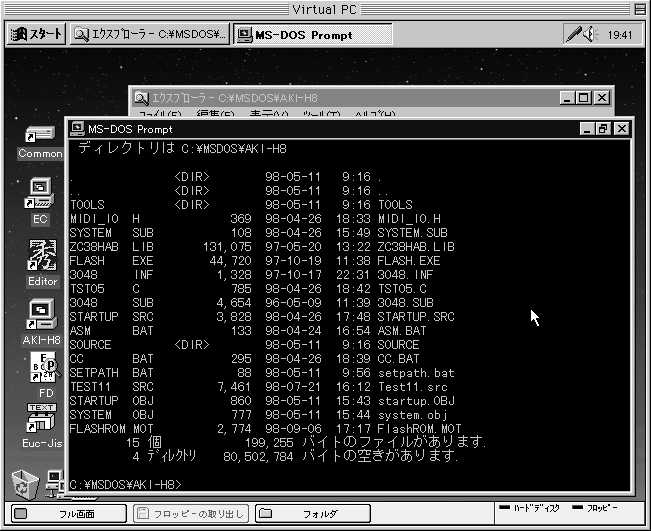
Task: Click the TST05.C file row
Action: coord(248,289)
